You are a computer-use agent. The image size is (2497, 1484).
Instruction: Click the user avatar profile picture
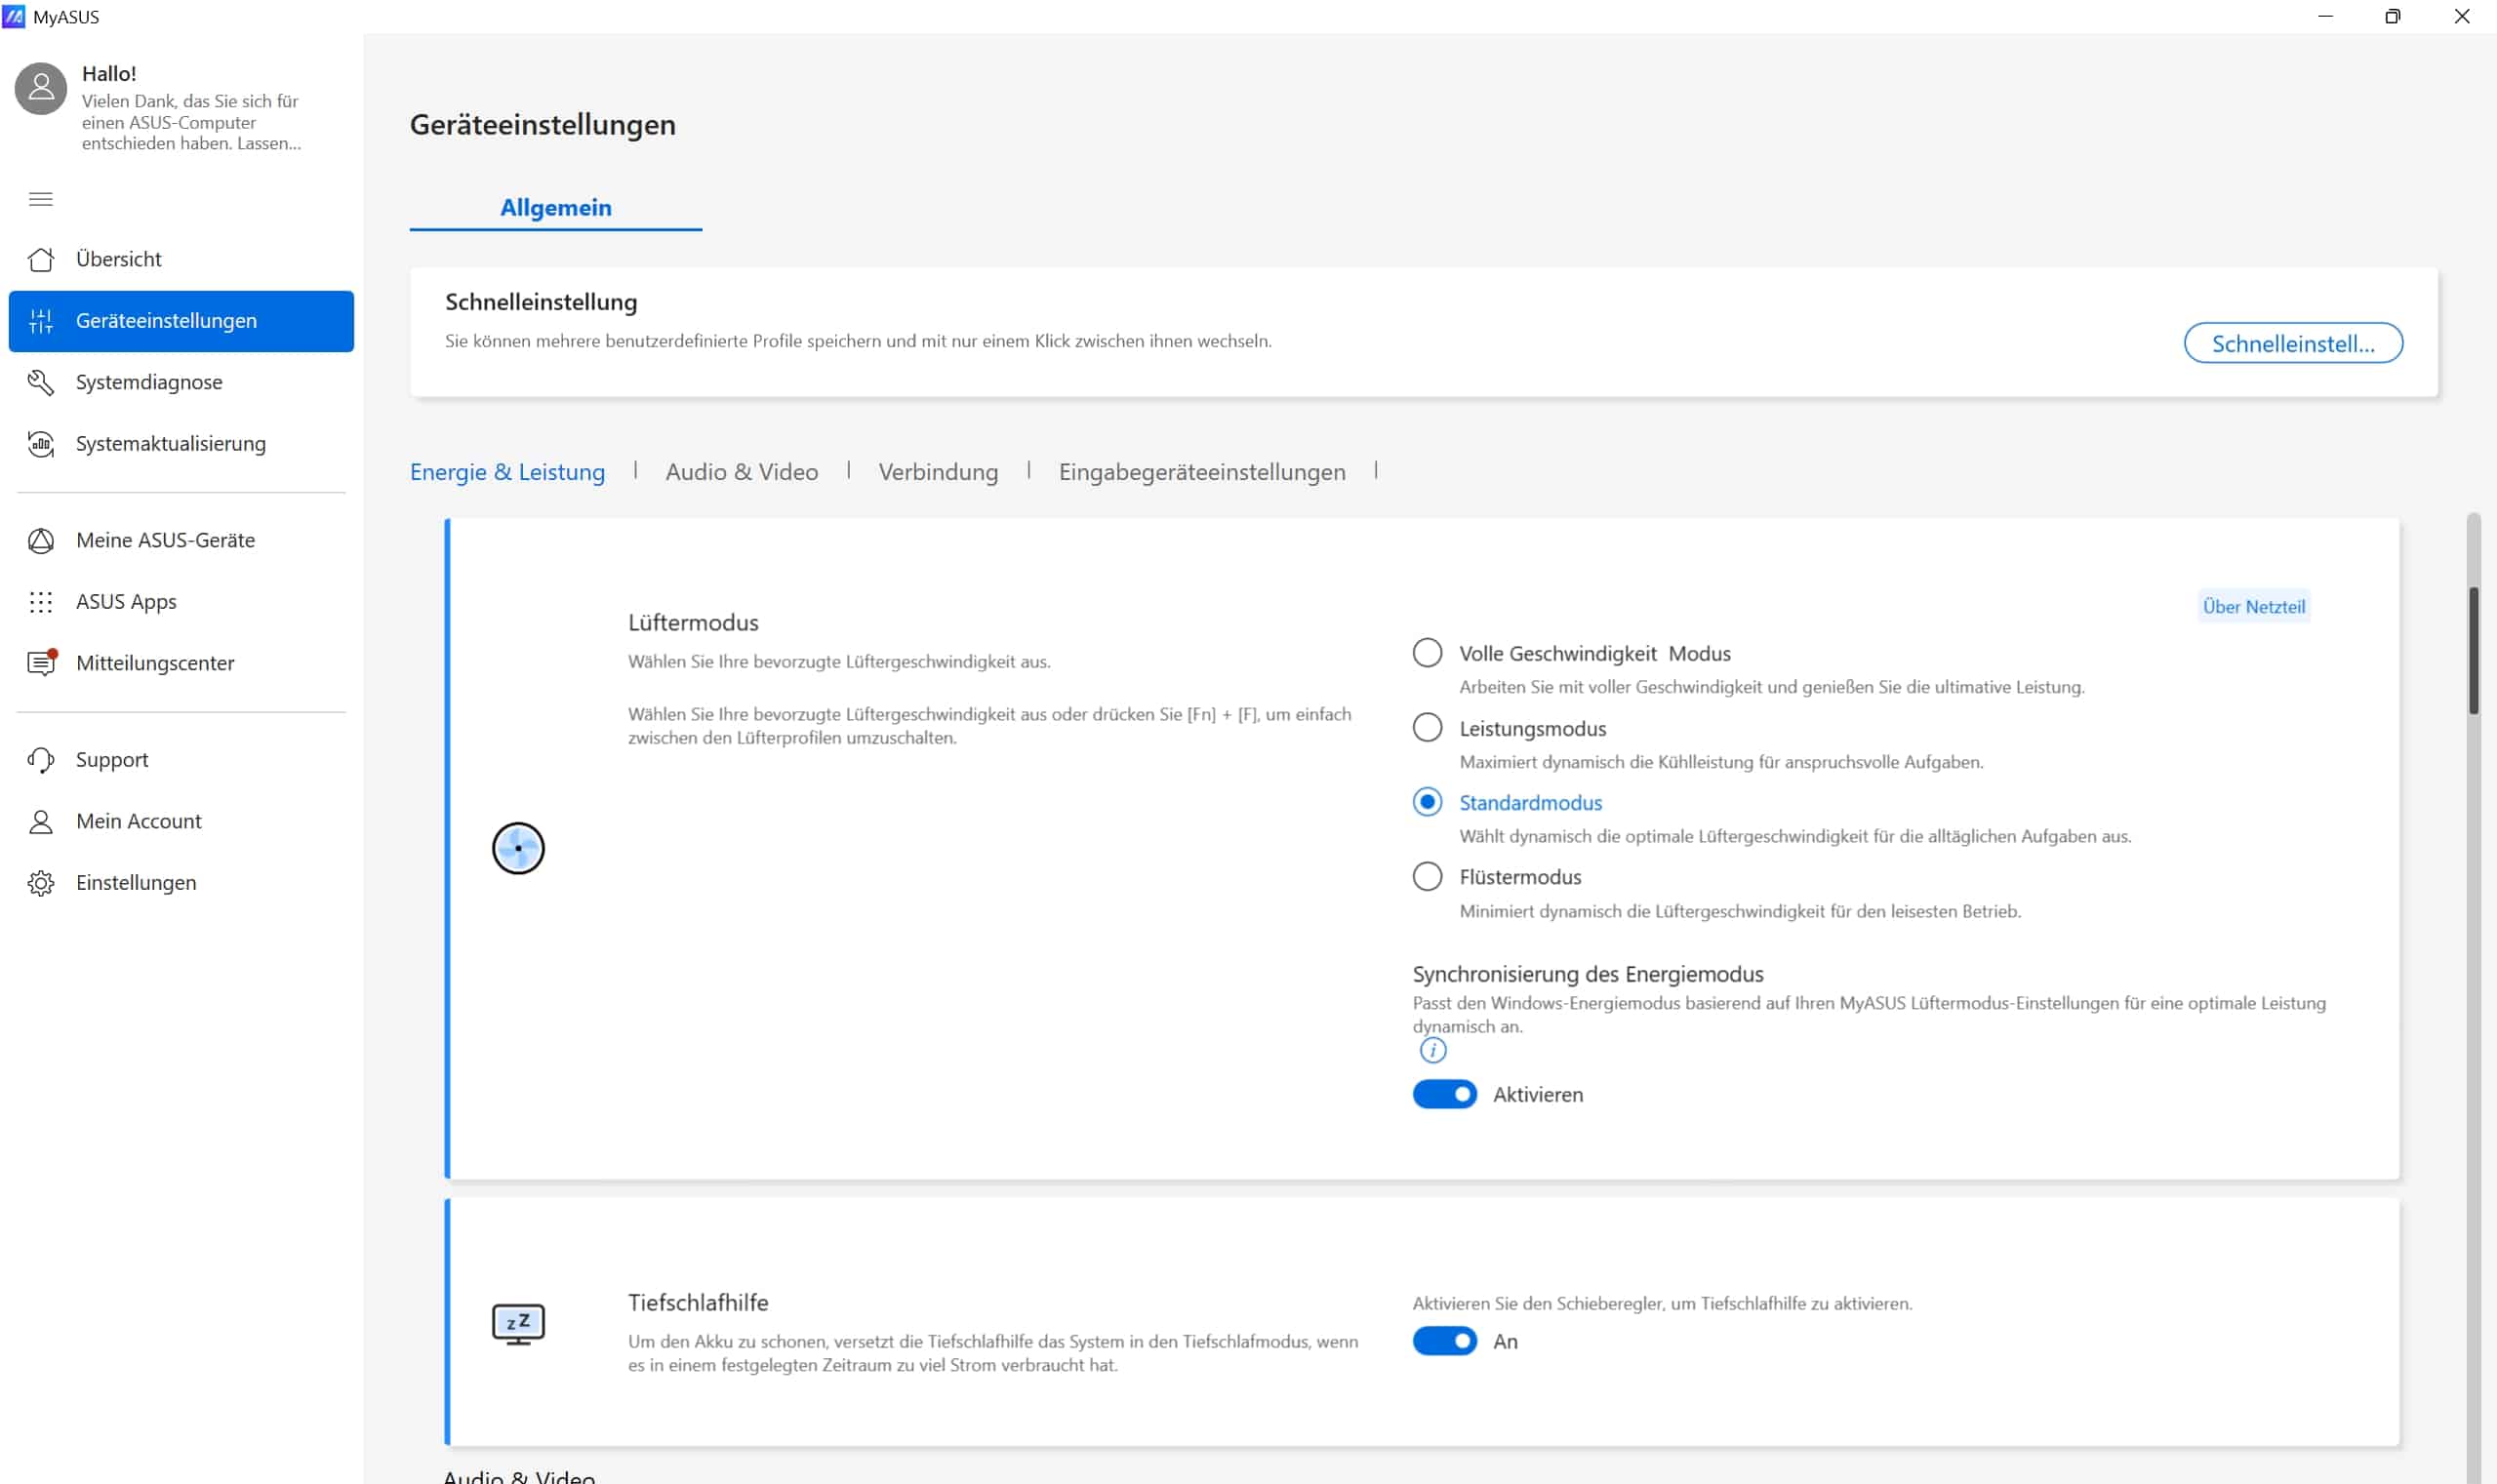tap(41, 89)
